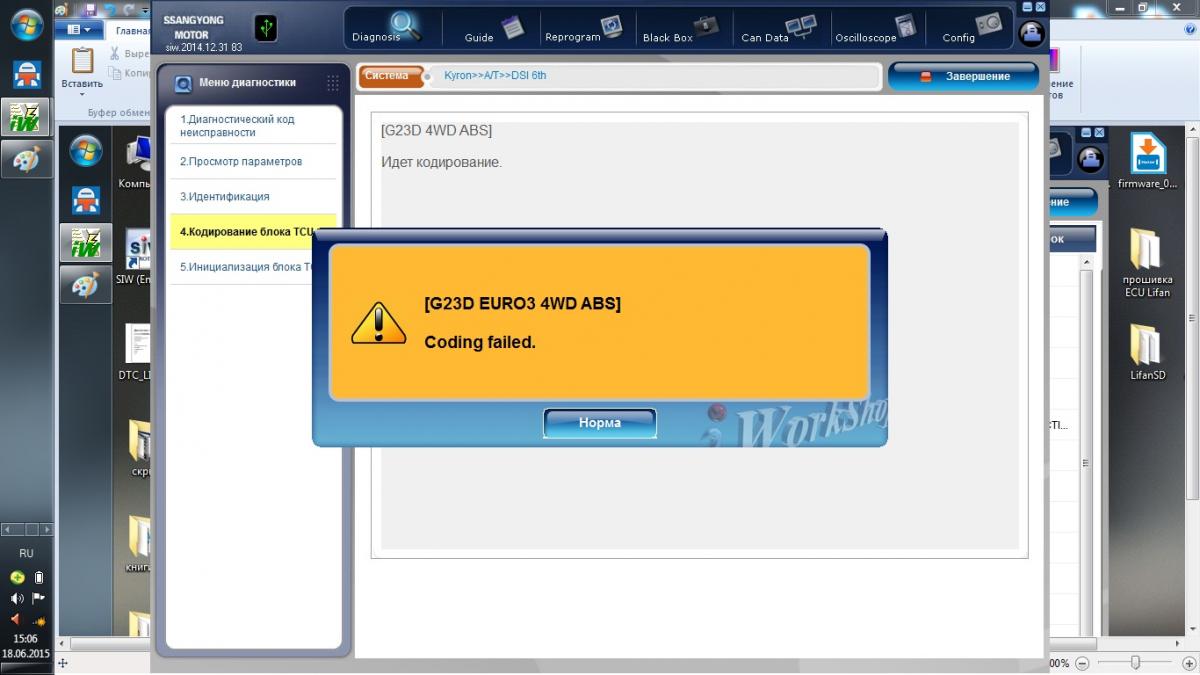The height and width of the screenshot is (675, 1200).
Task: Click the Redo arrow in Paint title bar
Action: pyautogui.click(x=131, y=9)
